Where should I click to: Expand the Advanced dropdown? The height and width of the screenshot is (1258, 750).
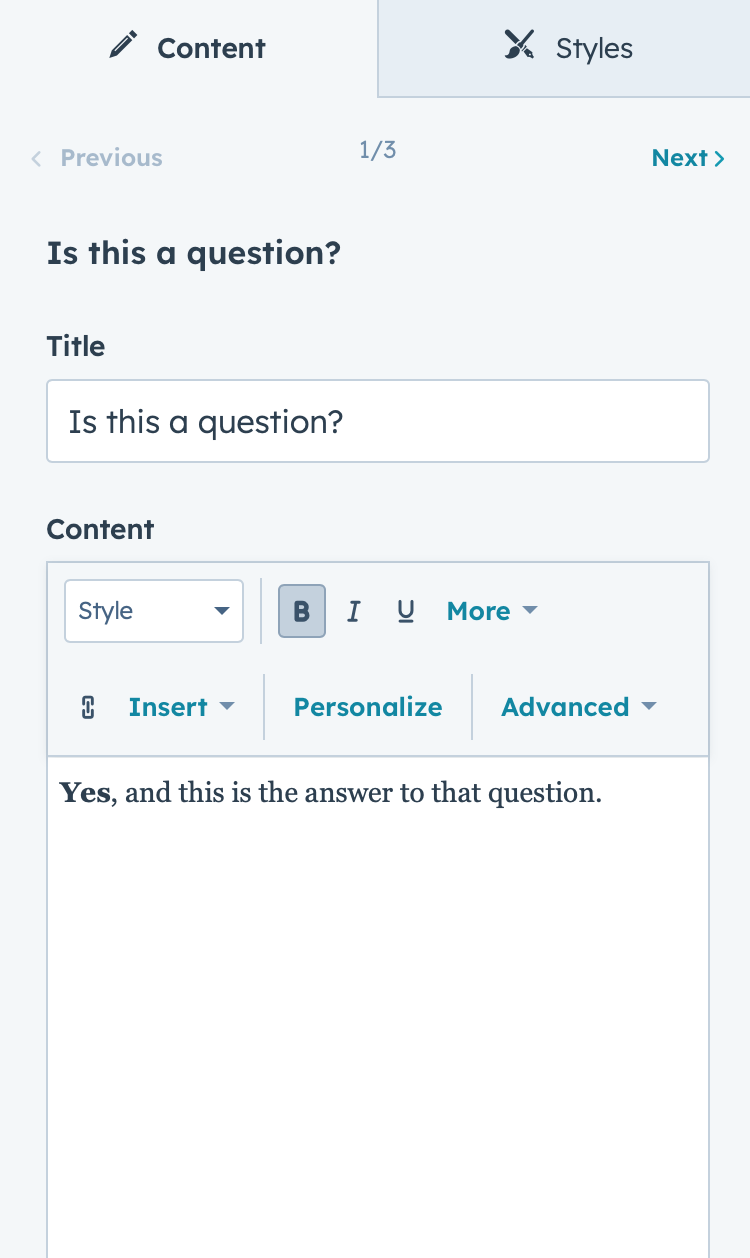point(579,707)
